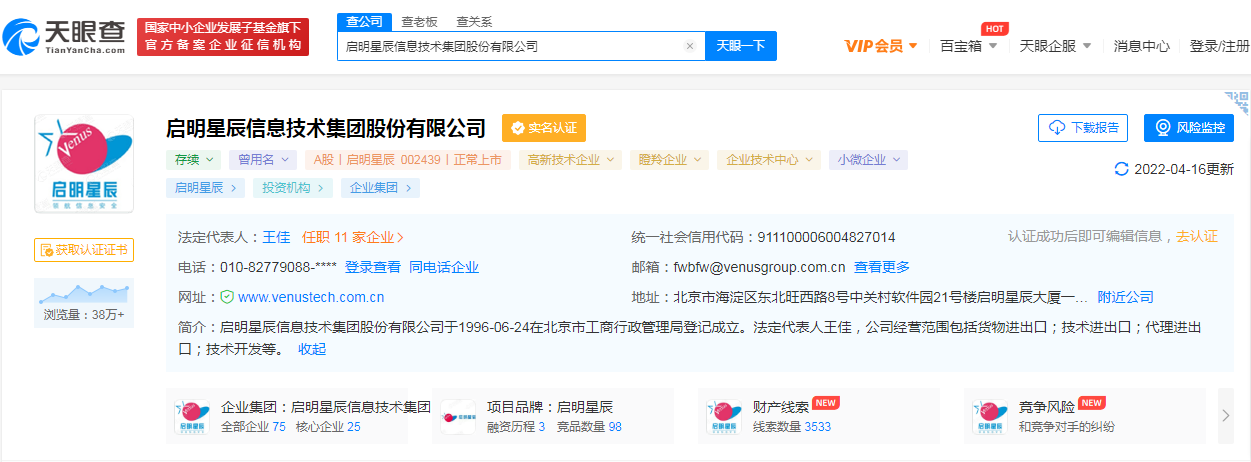Expand the 高新技术企业 tag
Viewport: 1251px width, 462px height.
[x=570, y=159]
